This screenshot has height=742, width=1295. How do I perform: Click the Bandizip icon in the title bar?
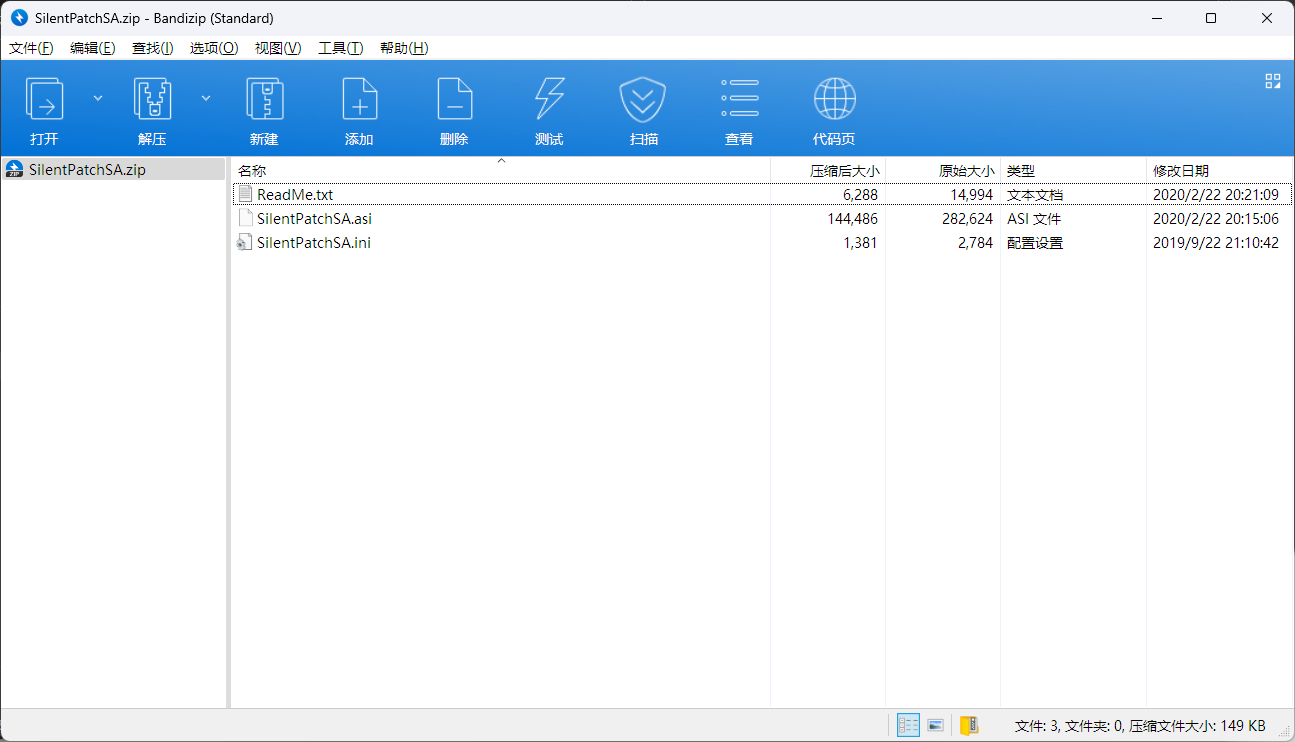(18, 18)
